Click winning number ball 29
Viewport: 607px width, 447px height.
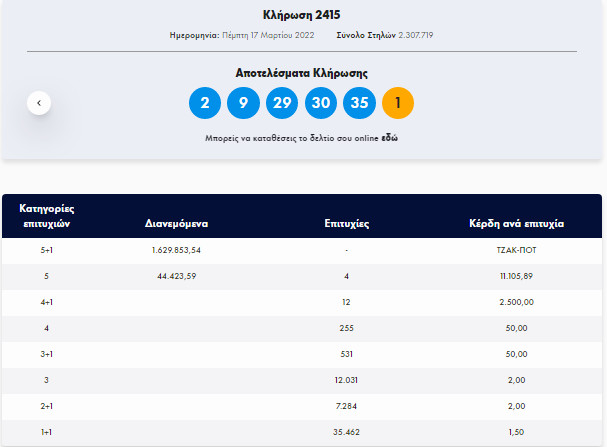tap(282, 103)
